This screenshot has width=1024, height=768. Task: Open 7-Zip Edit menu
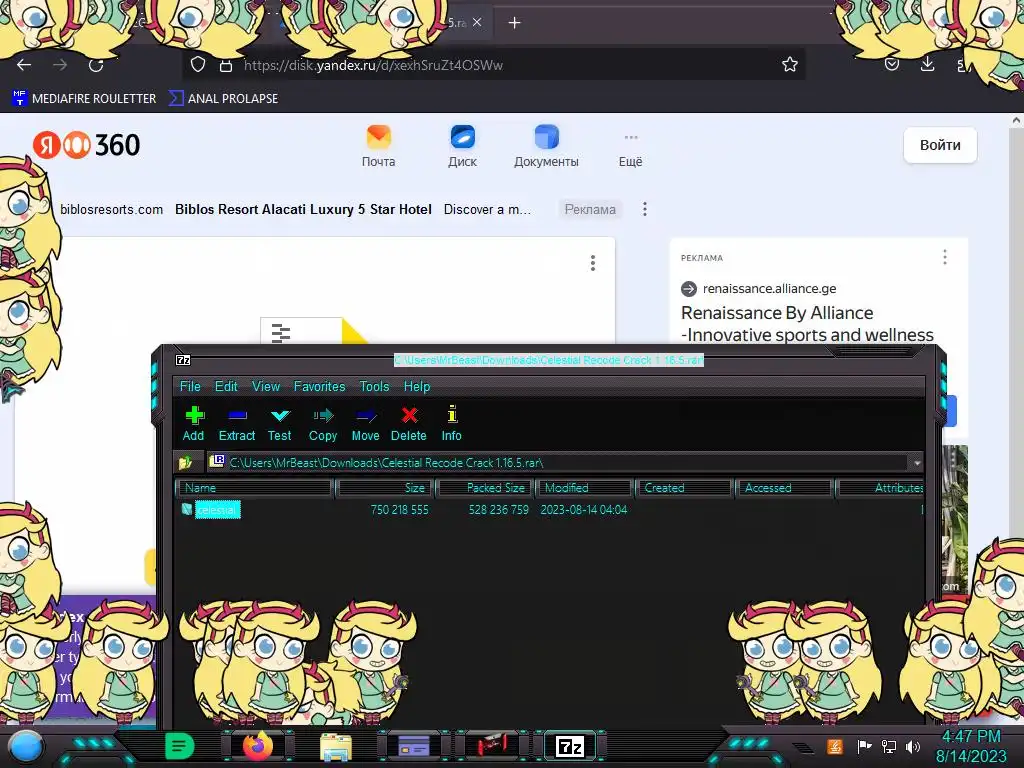point(226,387)
